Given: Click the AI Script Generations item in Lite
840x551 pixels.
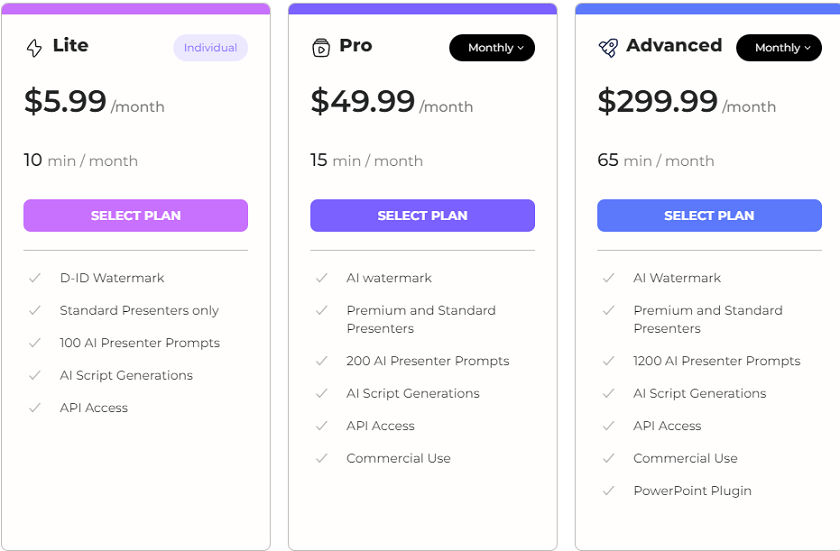Looking at the screenshot, I should (126, 375).
